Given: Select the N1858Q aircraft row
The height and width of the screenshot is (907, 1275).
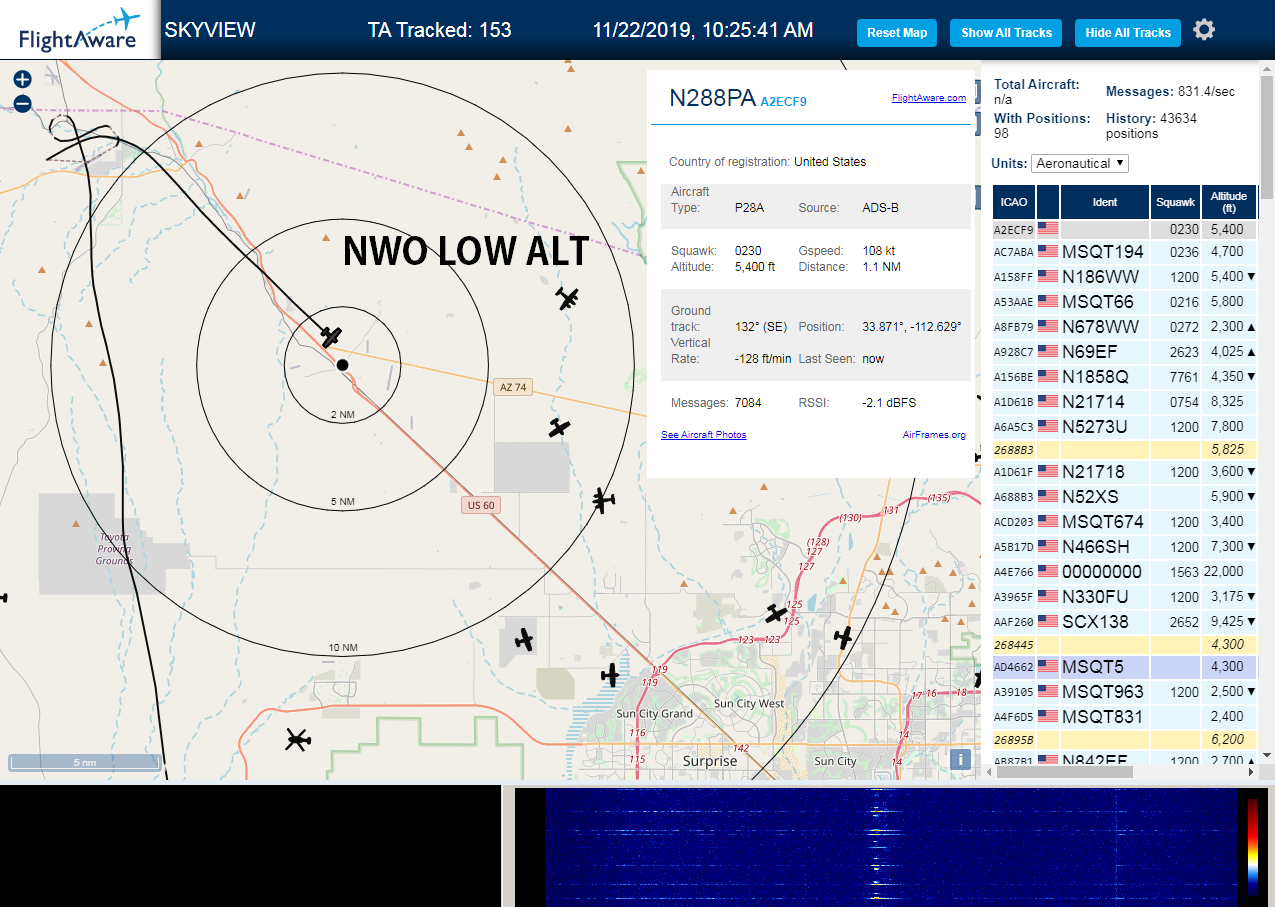Looking at the screenshot, I should 1124,376.
